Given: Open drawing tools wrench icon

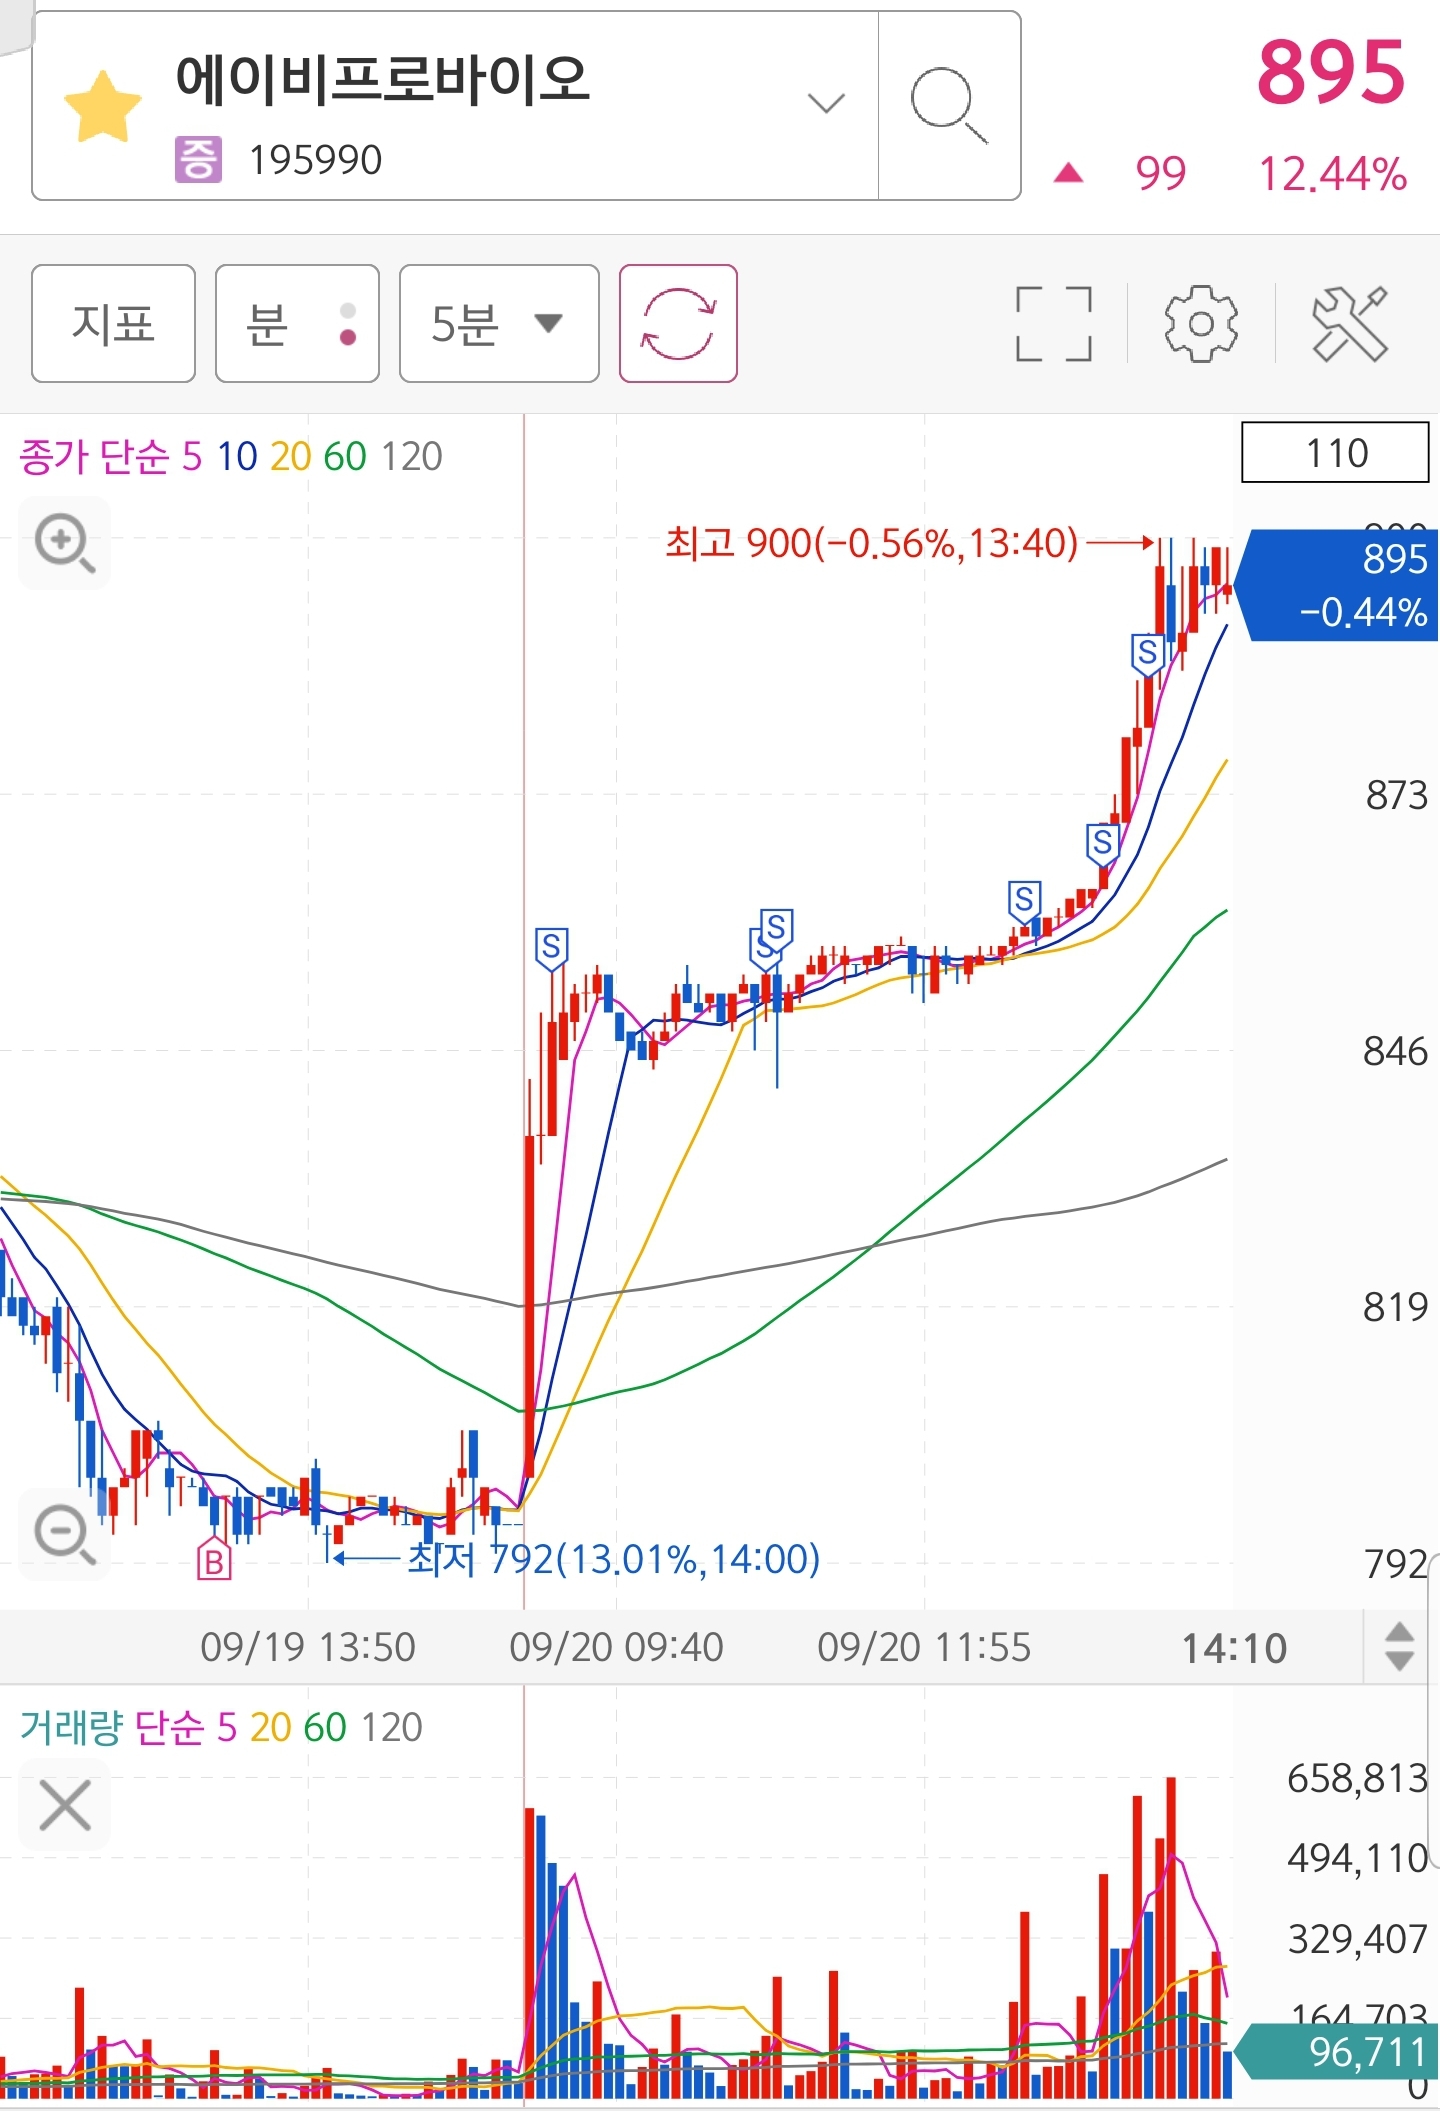Looking at the screenshot, I should click(x=1350, y=323).
